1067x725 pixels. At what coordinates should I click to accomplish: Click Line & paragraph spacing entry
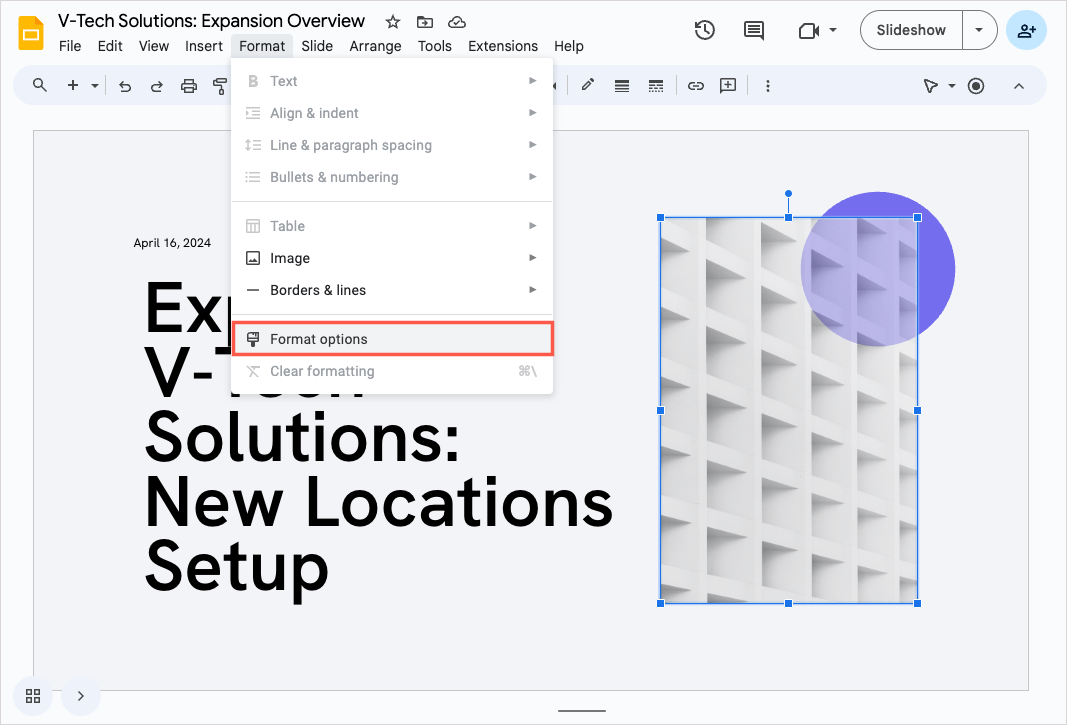tap(392, 145)
